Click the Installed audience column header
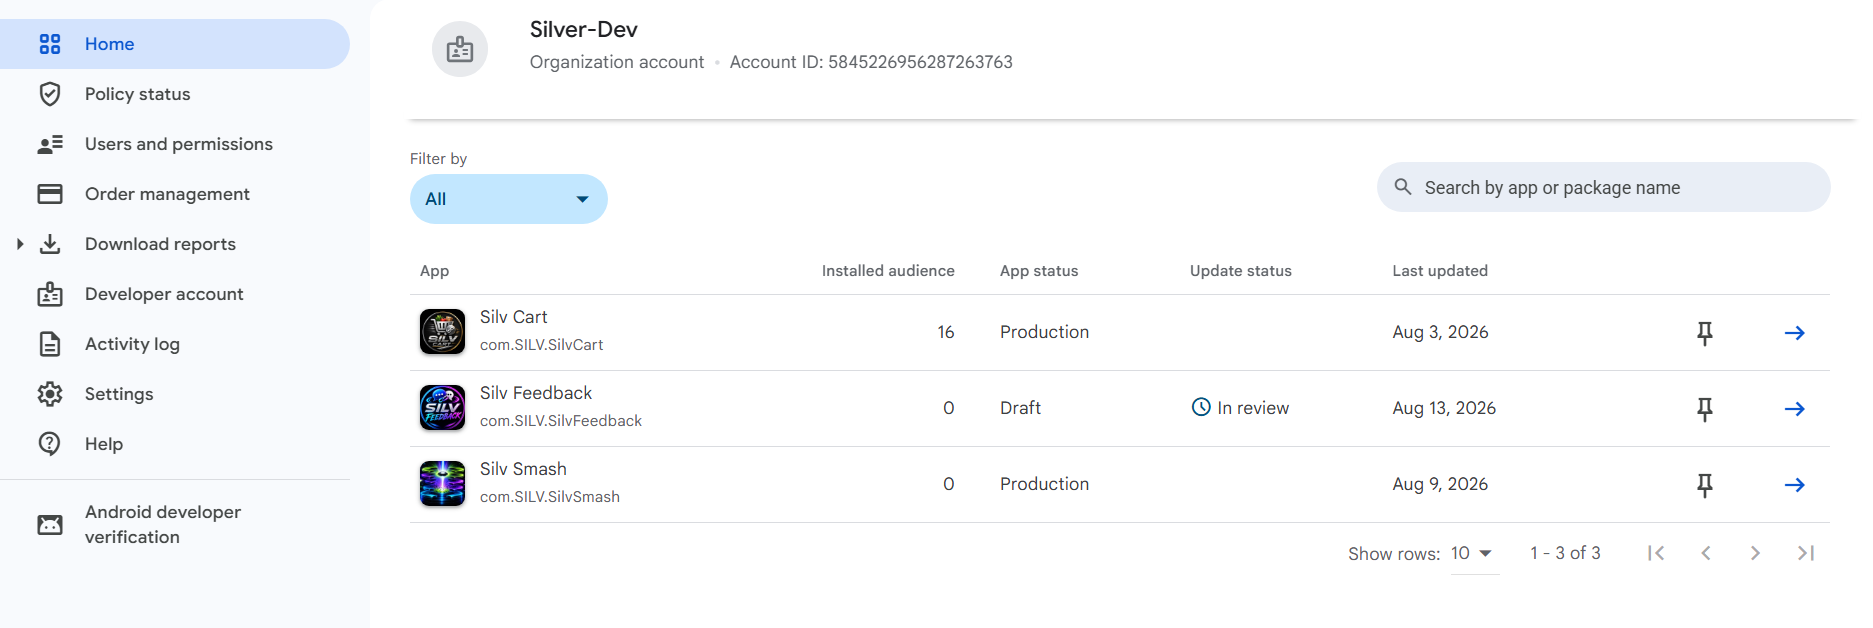 point(888,271)
